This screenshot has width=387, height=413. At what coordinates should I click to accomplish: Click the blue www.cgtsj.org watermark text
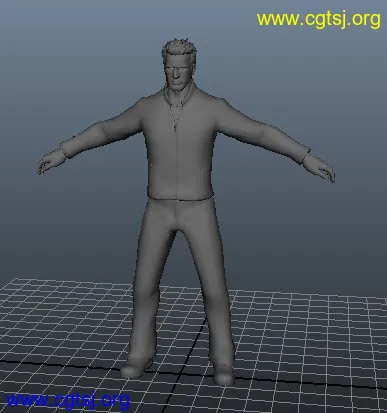tap(68, 400)
